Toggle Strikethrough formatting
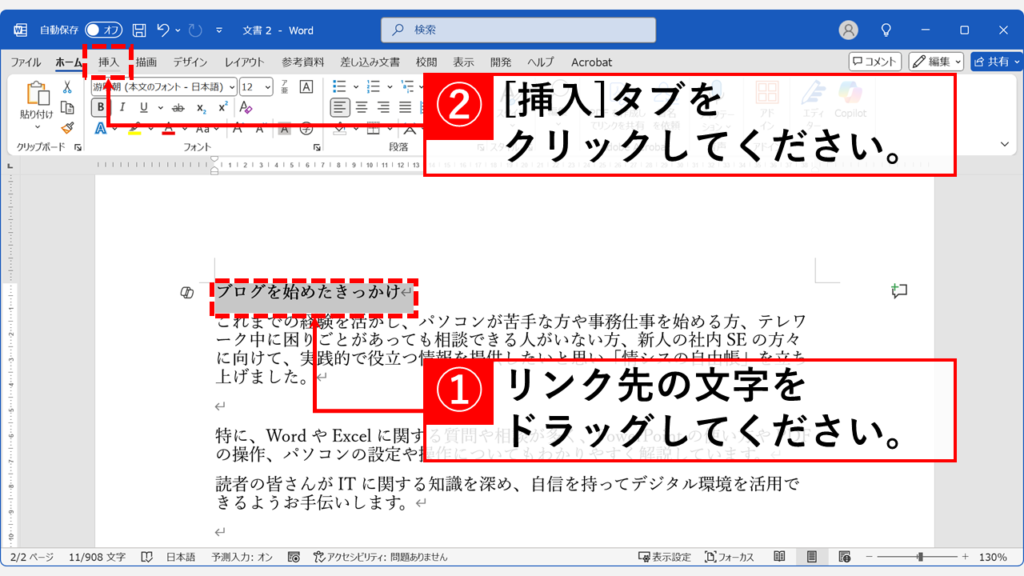Screen dimensions: 1024x576 coord(178,108)
